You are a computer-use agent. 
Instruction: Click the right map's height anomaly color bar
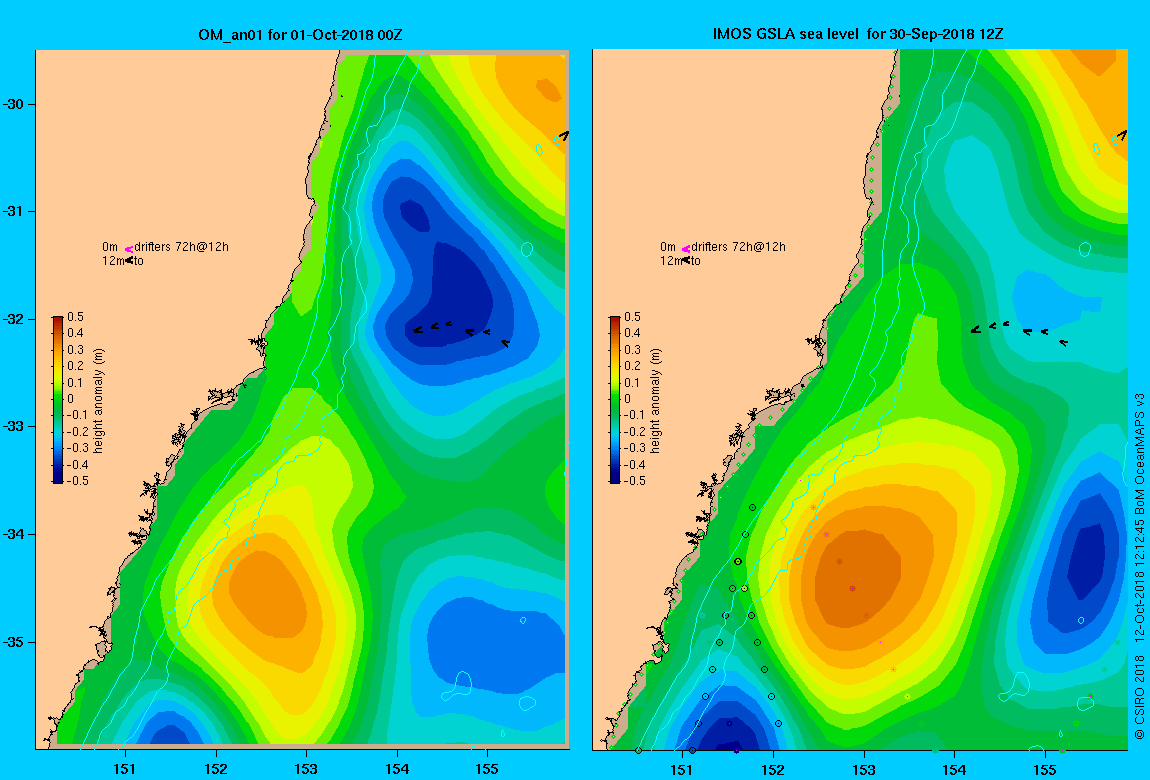tap(615, 400)
